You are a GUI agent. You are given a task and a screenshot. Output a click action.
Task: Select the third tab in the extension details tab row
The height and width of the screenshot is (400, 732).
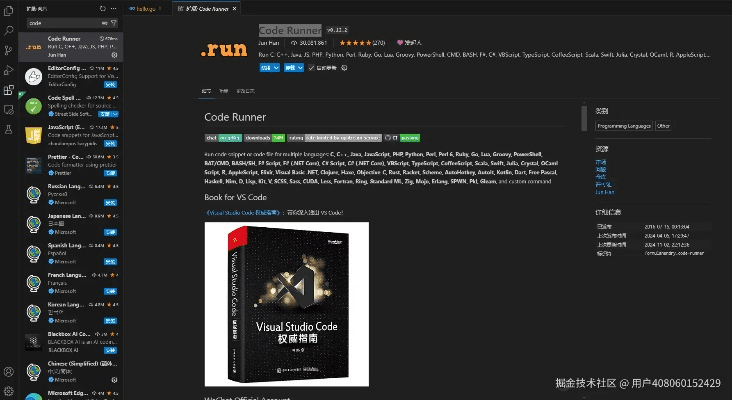click(245, 91)
